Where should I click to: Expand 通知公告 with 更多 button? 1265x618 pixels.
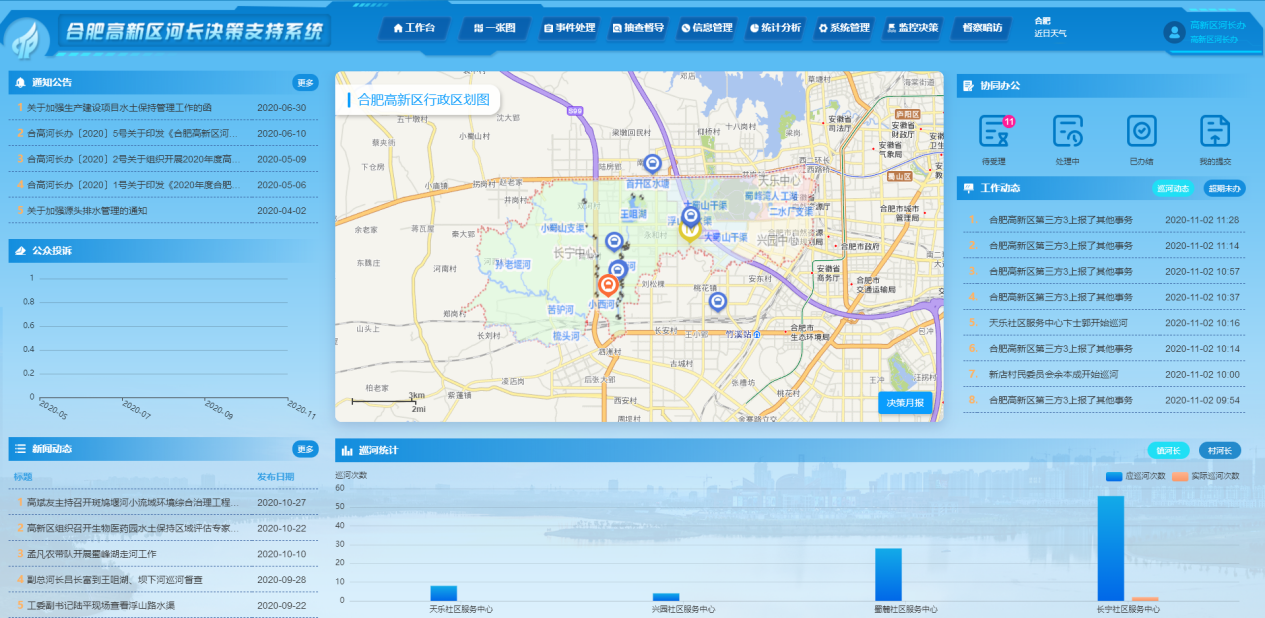[x=305, y=82]
